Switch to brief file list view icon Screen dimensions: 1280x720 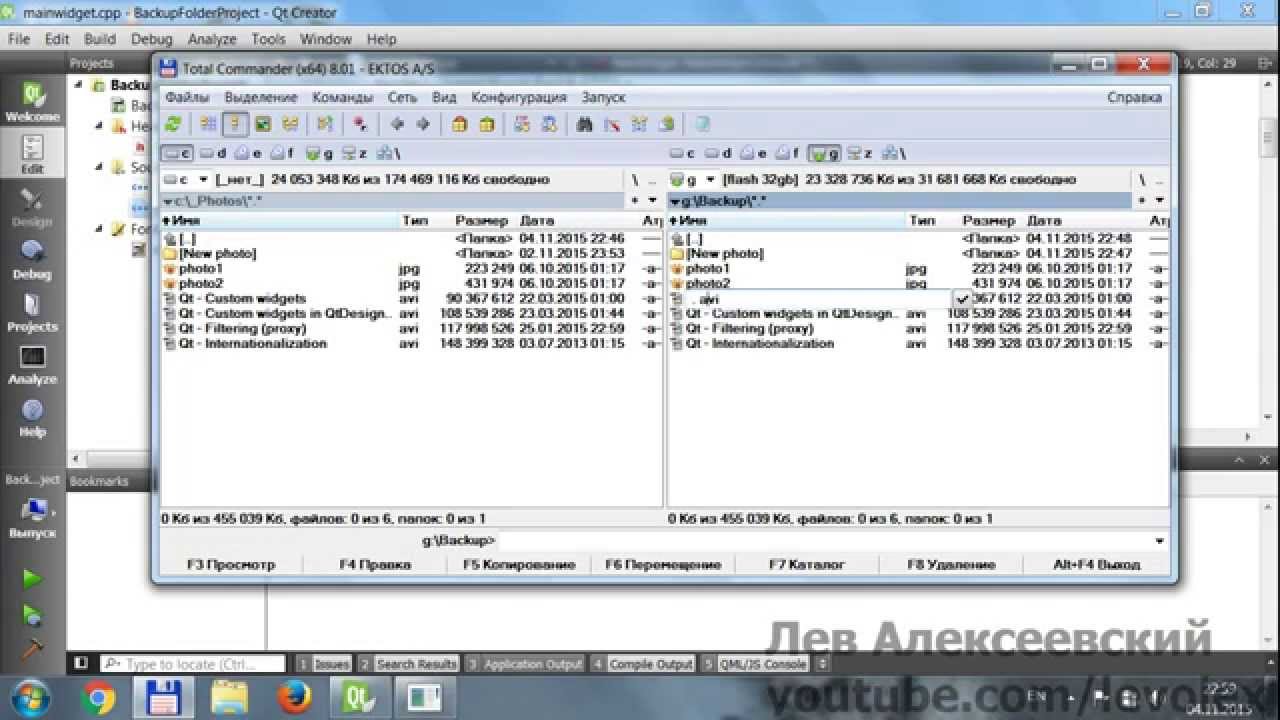pyautogui.click(x=208, y=124)
